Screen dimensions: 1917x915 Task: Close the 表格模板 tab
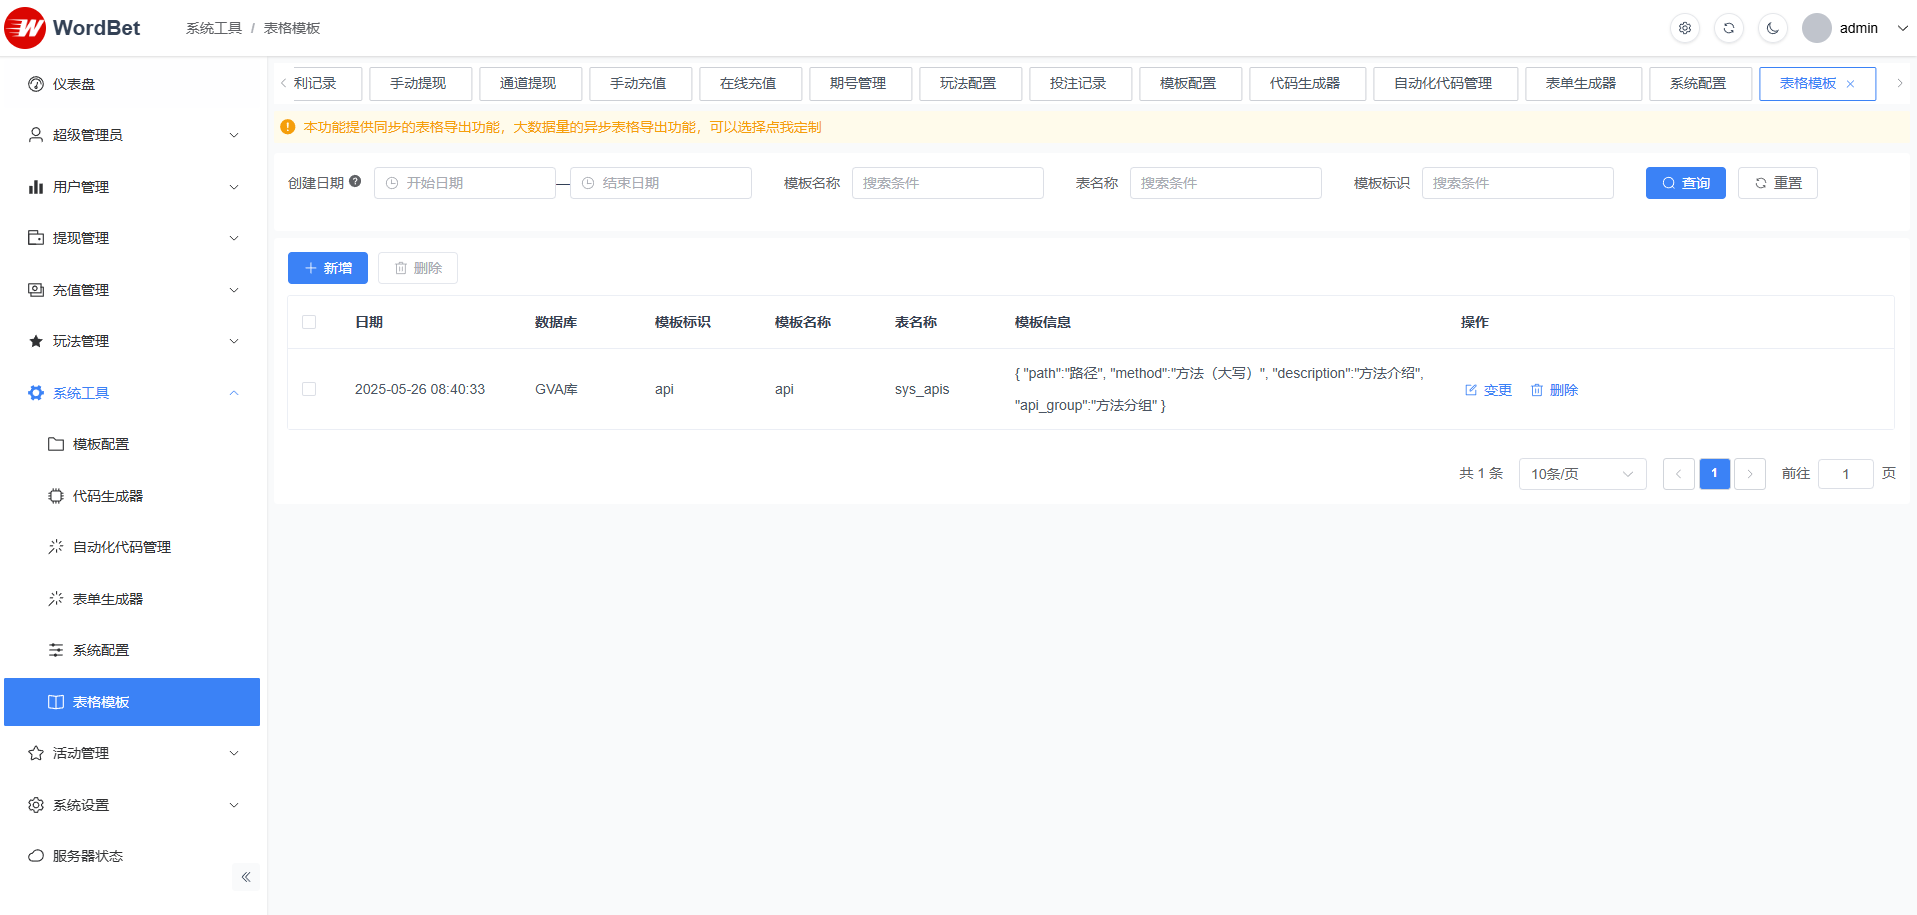click(x=1851, y=84)
